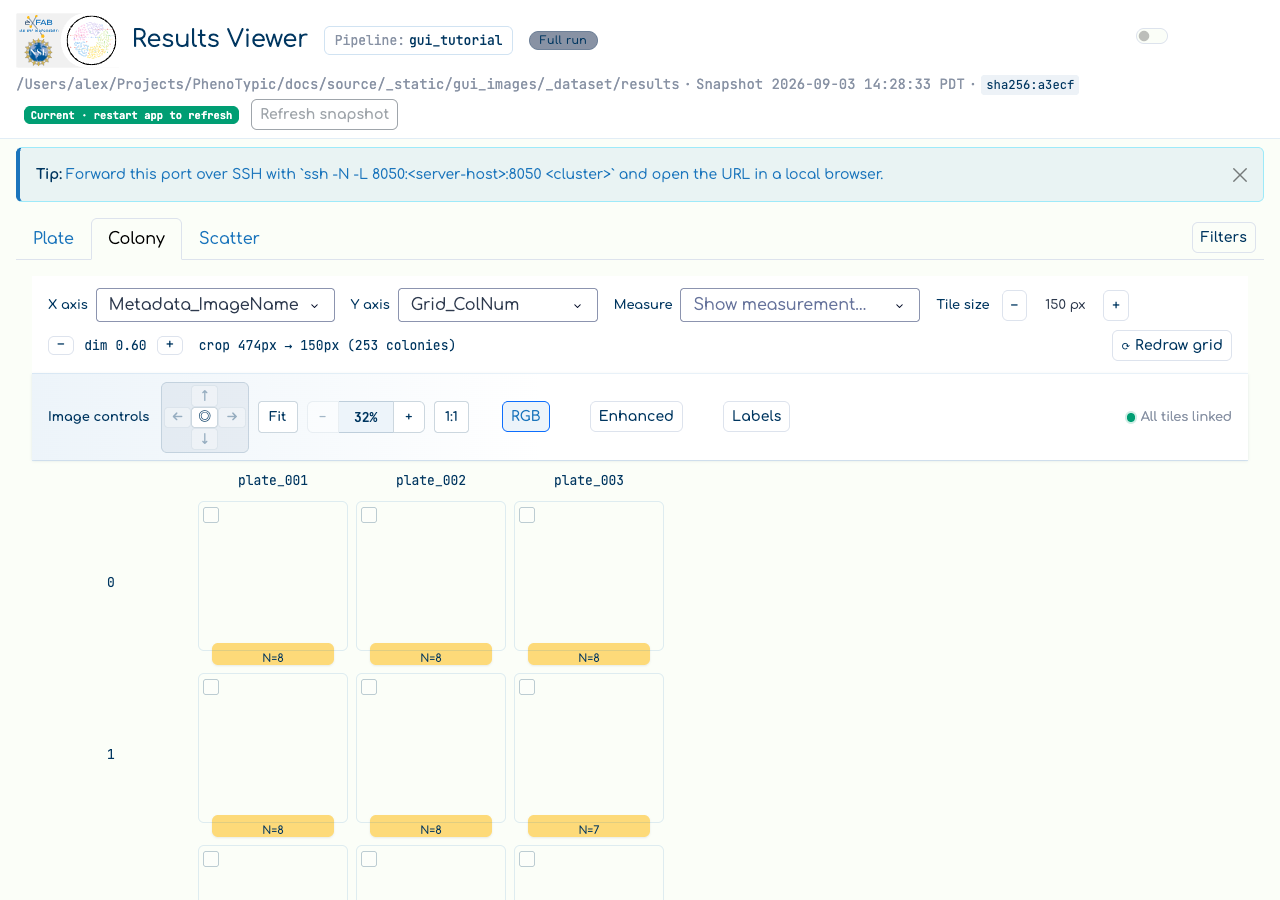Image resolution: width=1280 pixels, height=900 pixels.
Task: Select the plate_001 tile checkbox in row 1
Action: (211, 687)
